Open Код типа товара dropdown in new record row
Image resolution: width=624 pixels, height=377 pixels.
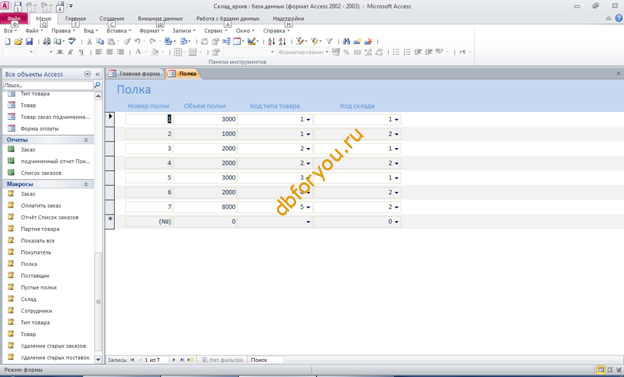point(308,222)
